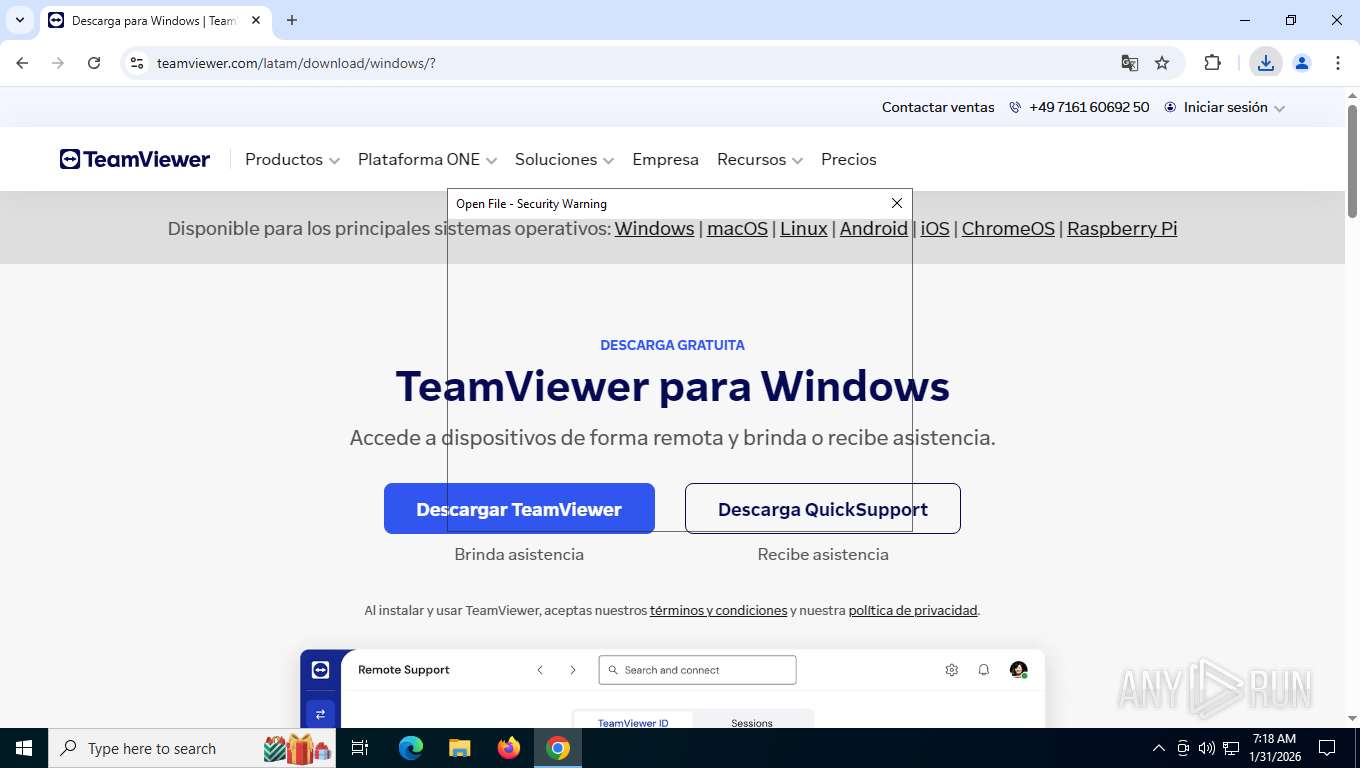1360x768 pixels.
Task: Switch to the Sessions tab
Action: coord(752,722)
